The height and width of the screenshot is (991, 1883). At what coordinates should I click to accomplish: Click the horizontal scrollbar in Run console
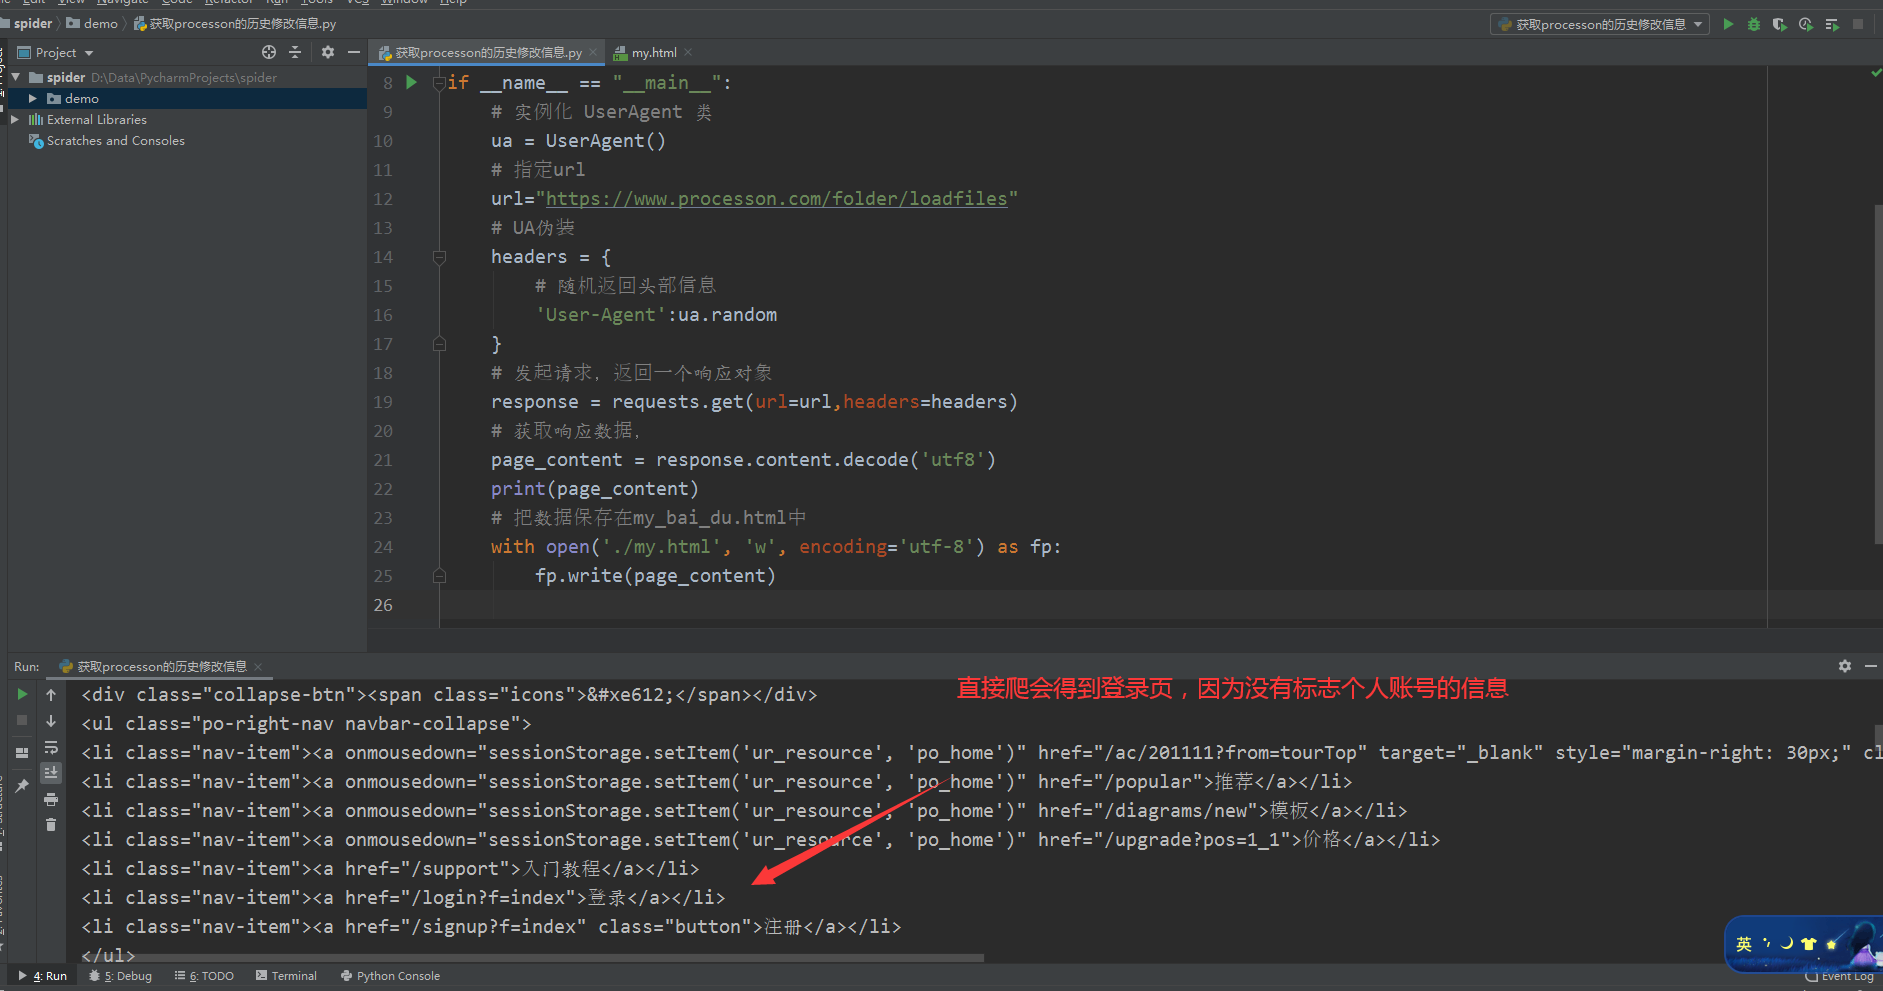click(532, 958)
